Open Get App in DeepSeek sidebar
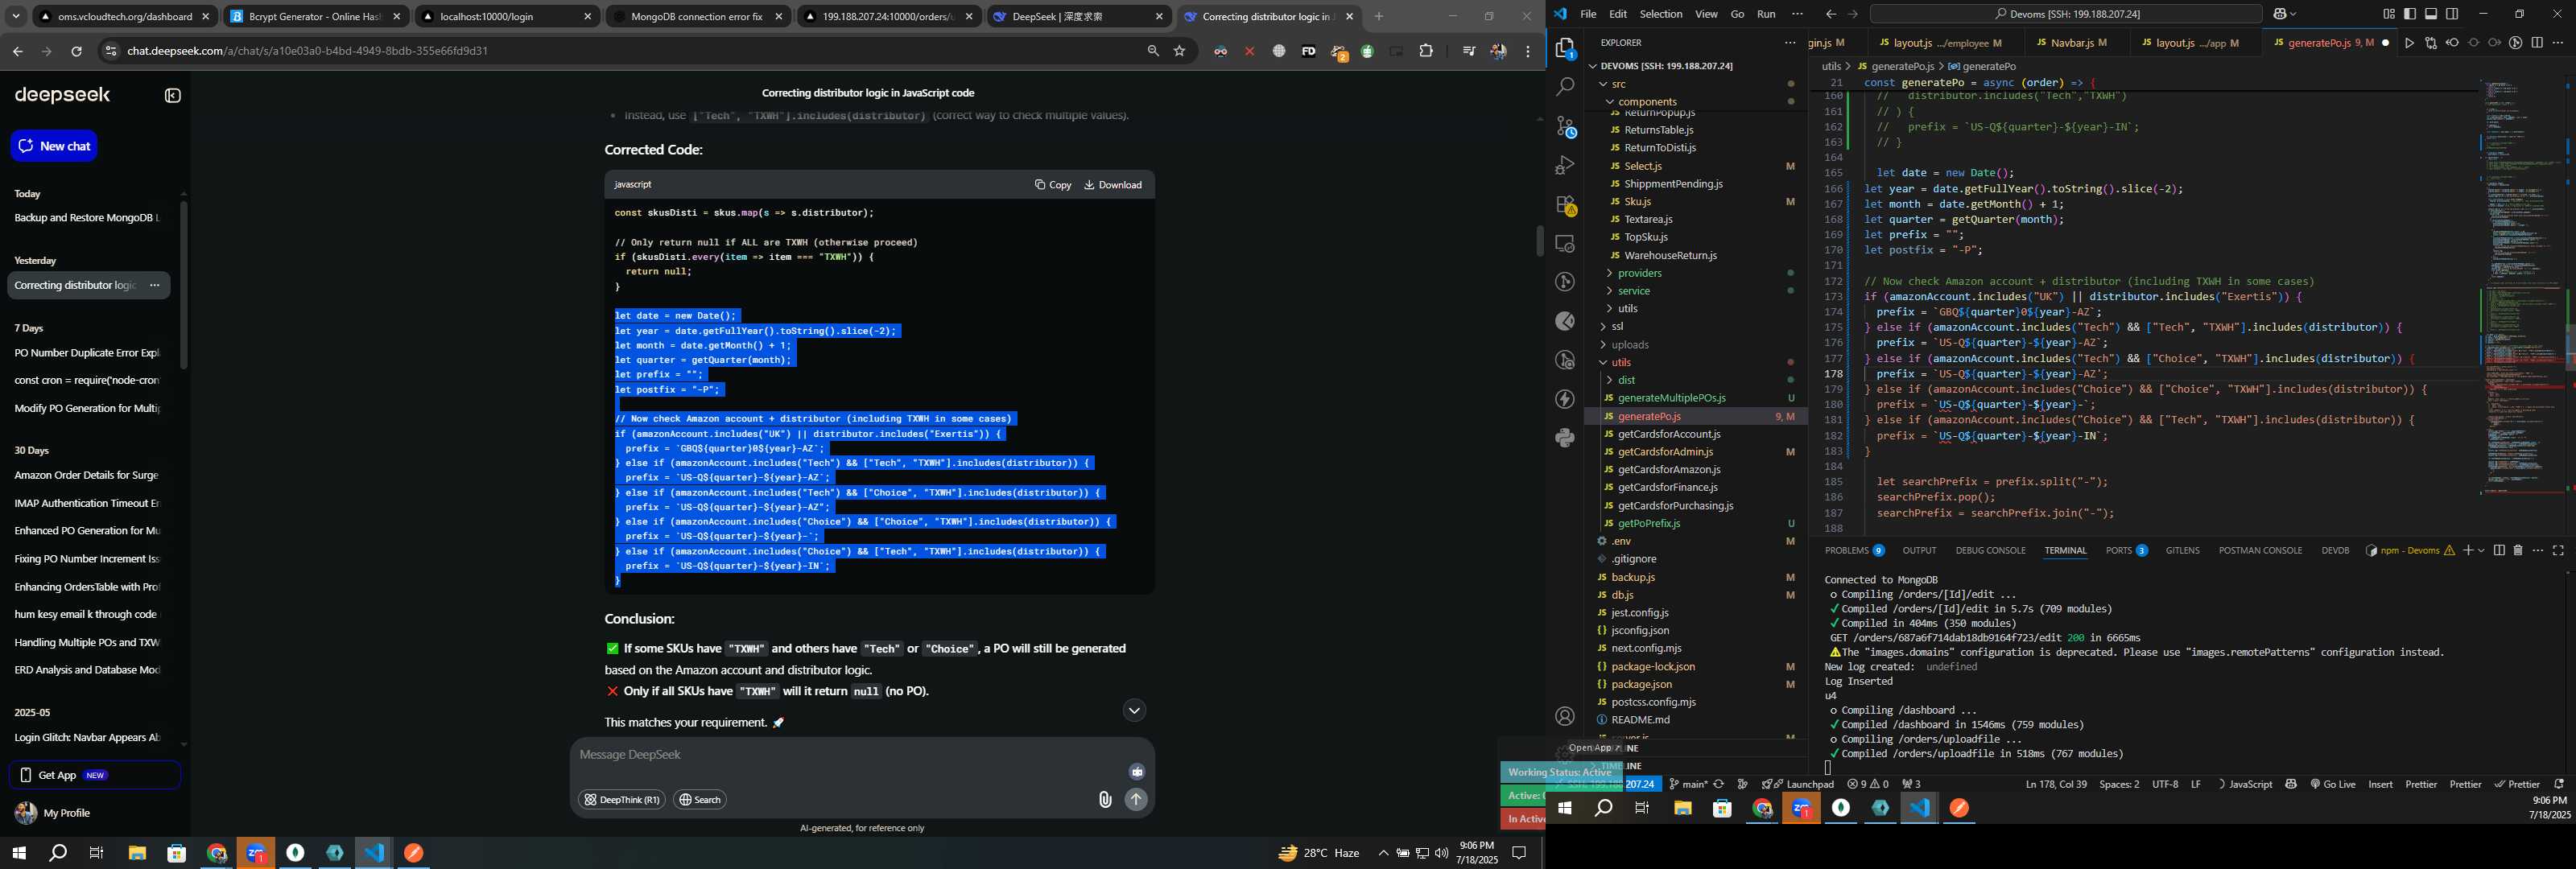This screenshot has height=869, width=2576. click(x=95, y=775)
